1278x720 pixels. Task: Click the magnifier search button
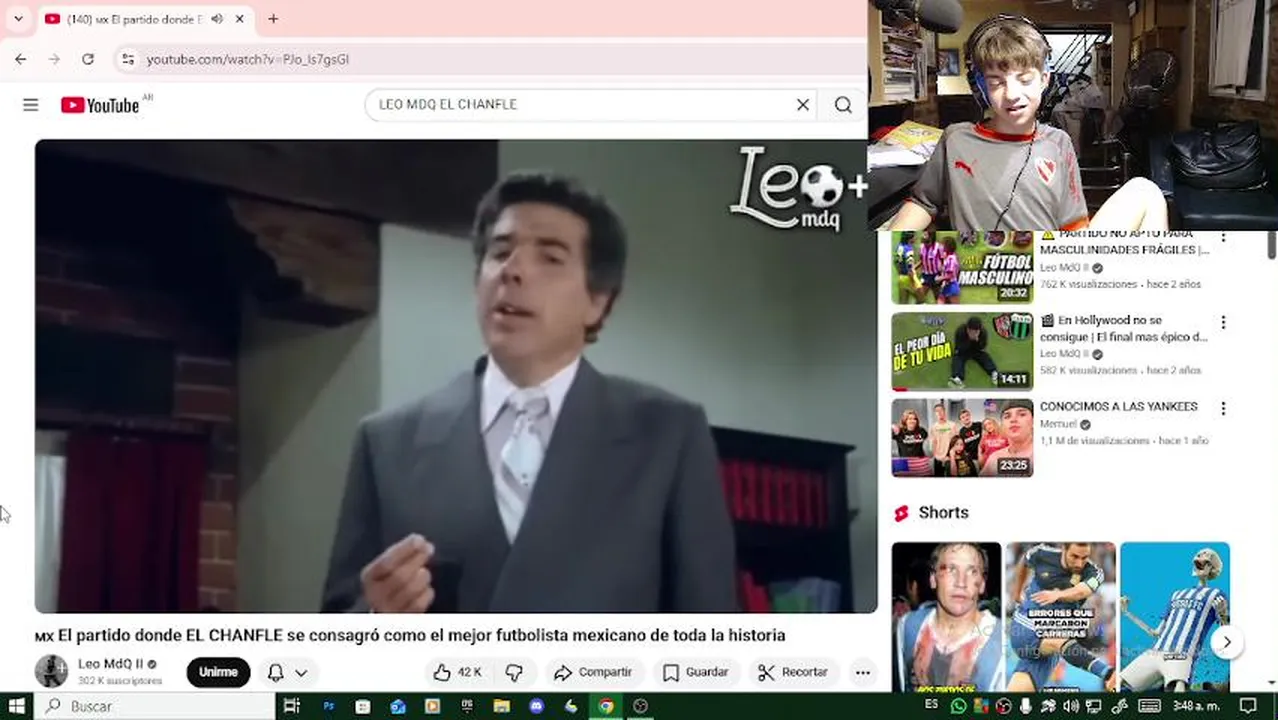coord(843,104)
